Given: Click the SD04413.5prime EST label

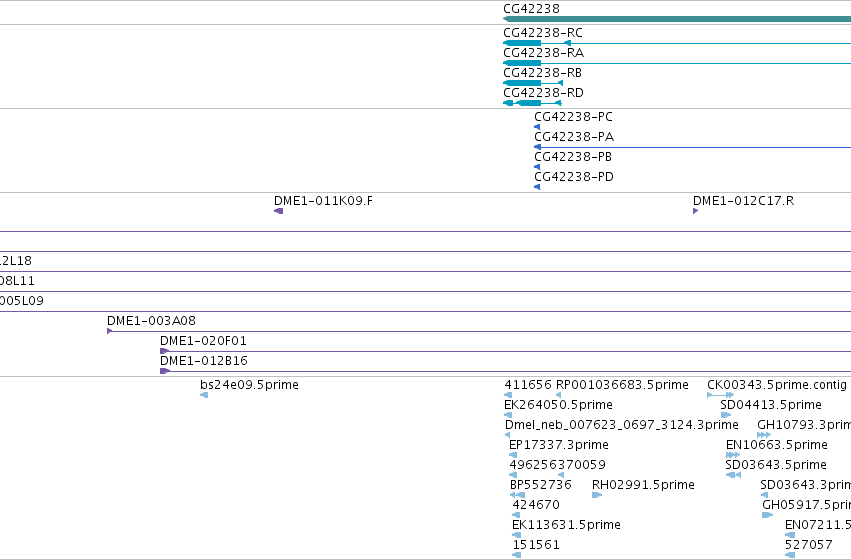Looking at the screenshot, I should pyautogui.click(x=771, y=405).
